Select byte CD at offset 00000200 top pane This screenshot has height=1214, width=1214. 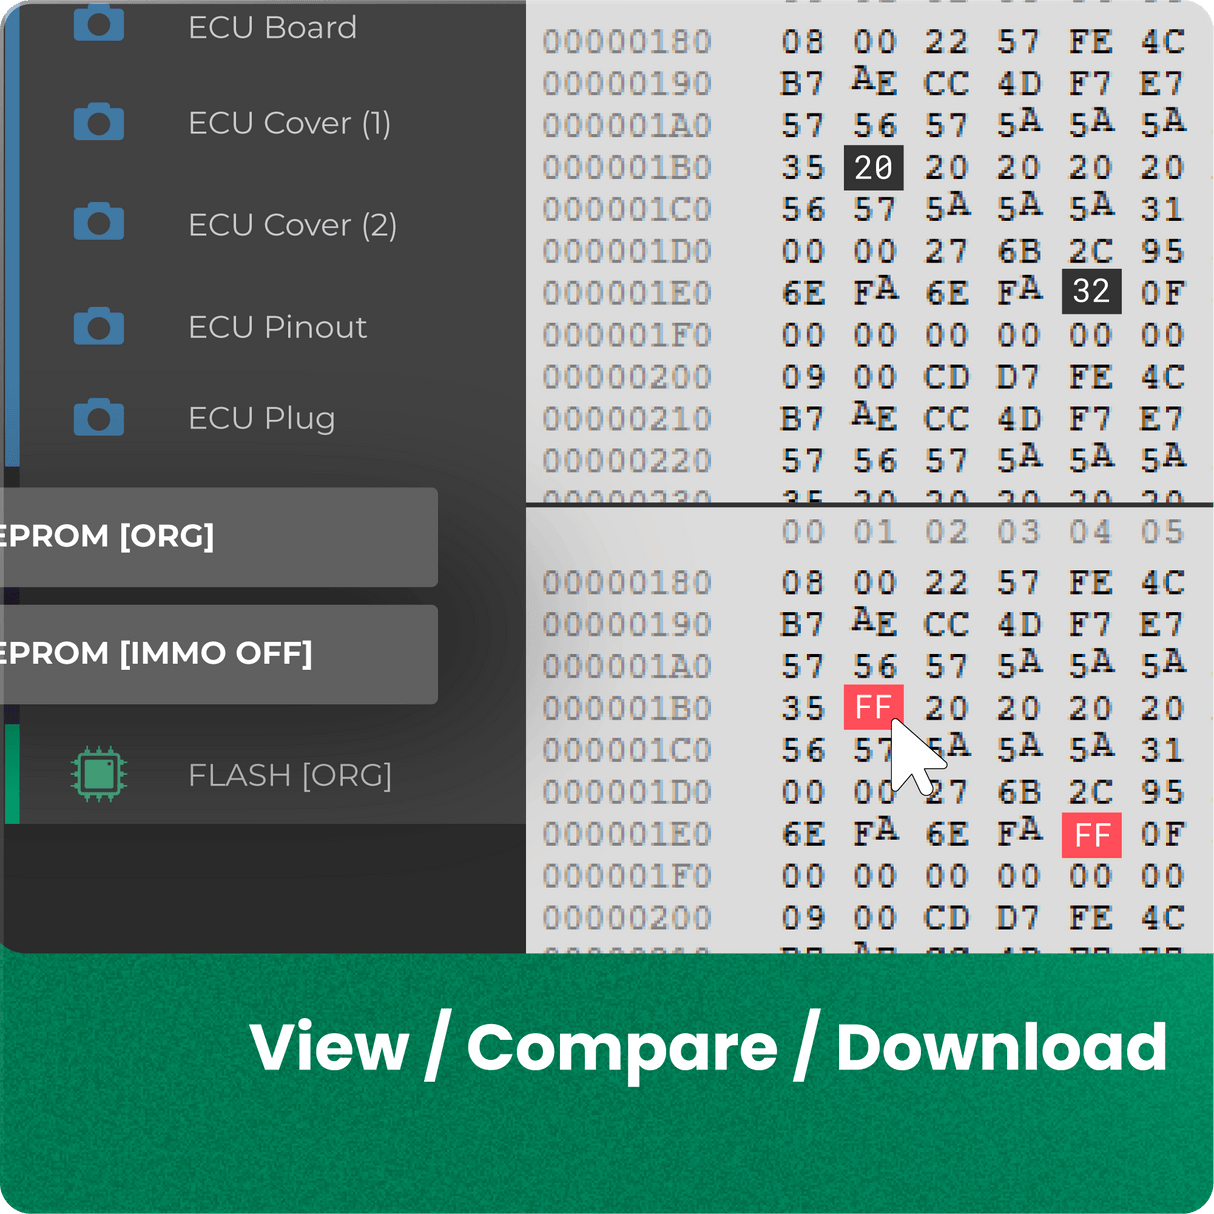point(947,378)
